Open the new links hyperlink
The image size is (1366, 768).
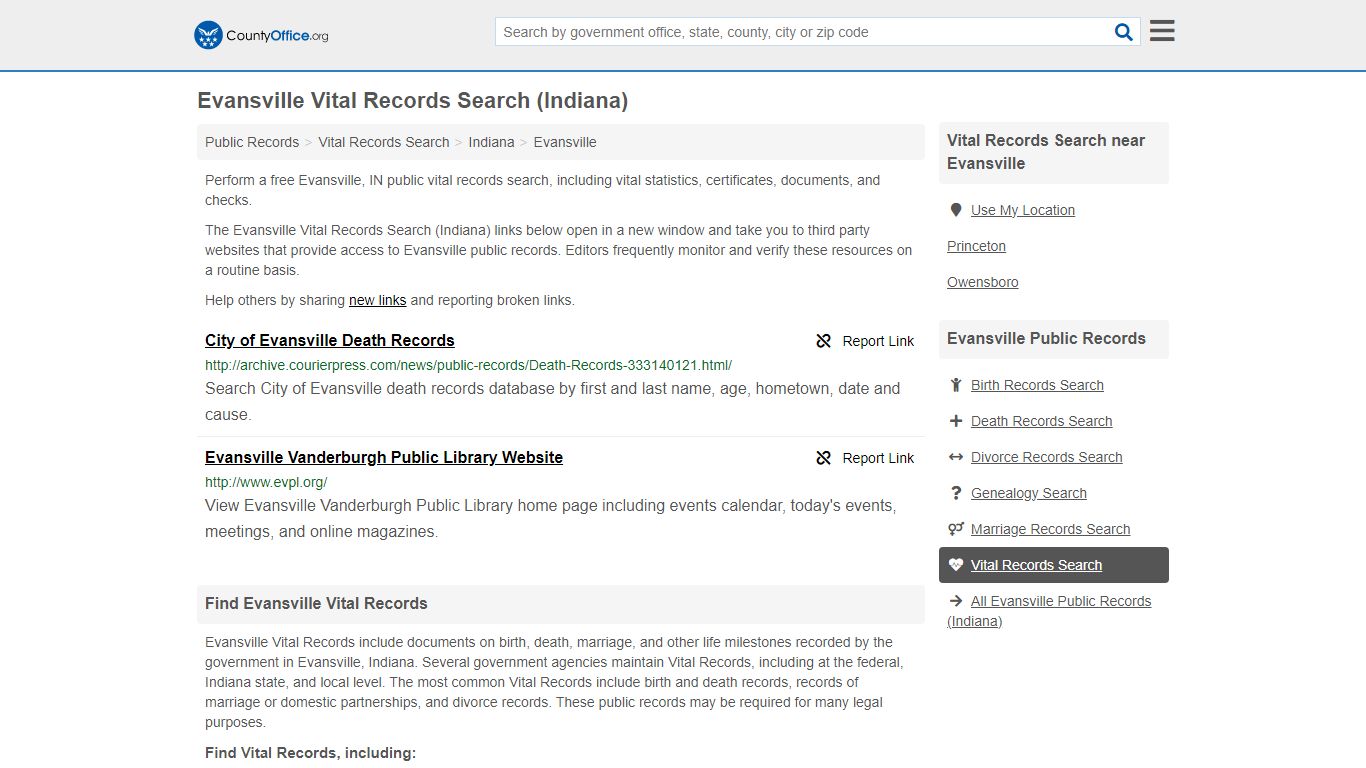(377, 300)
